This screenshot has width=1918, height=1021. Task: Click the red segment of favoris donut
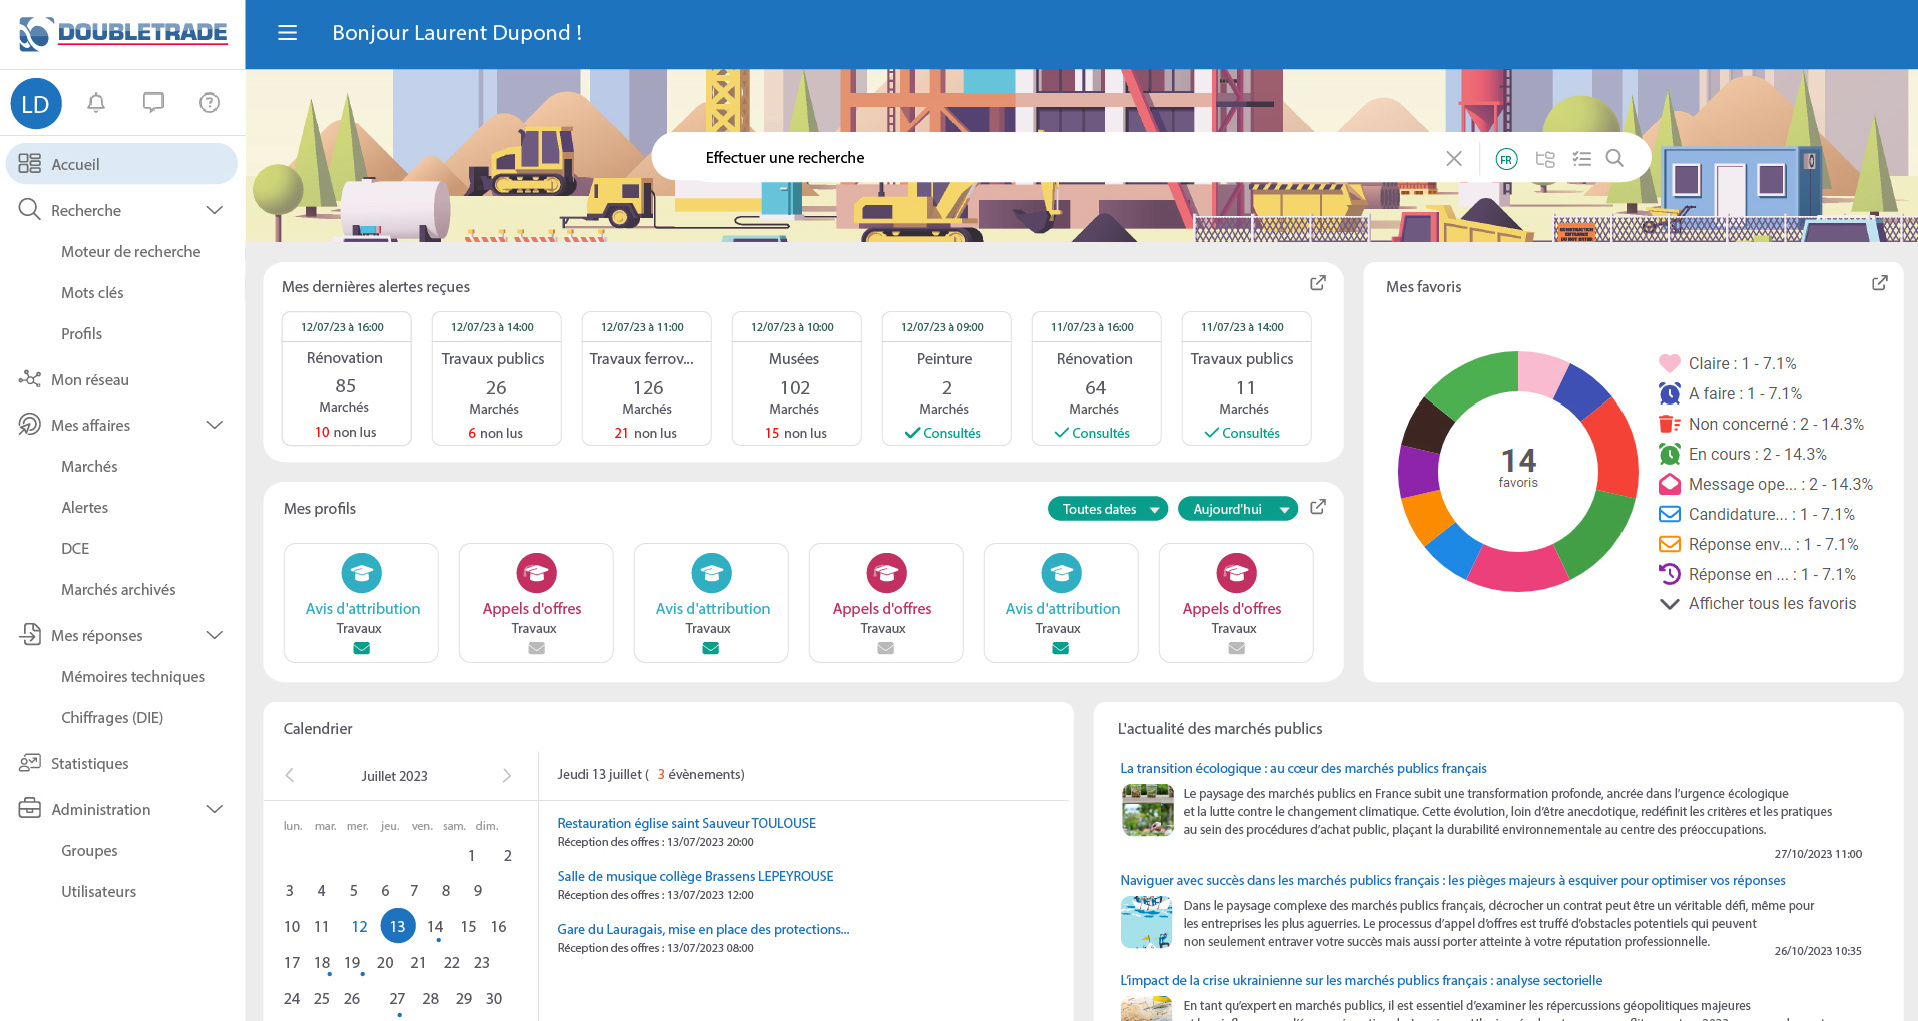pos(1611,447)
